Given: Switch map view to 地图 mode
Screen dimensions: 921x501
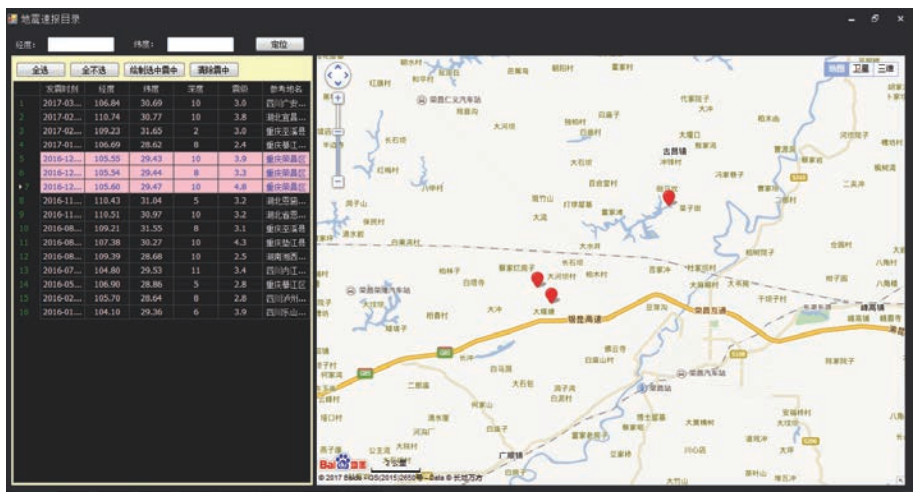Looking at the screenshot, I should tap(837, 69).
